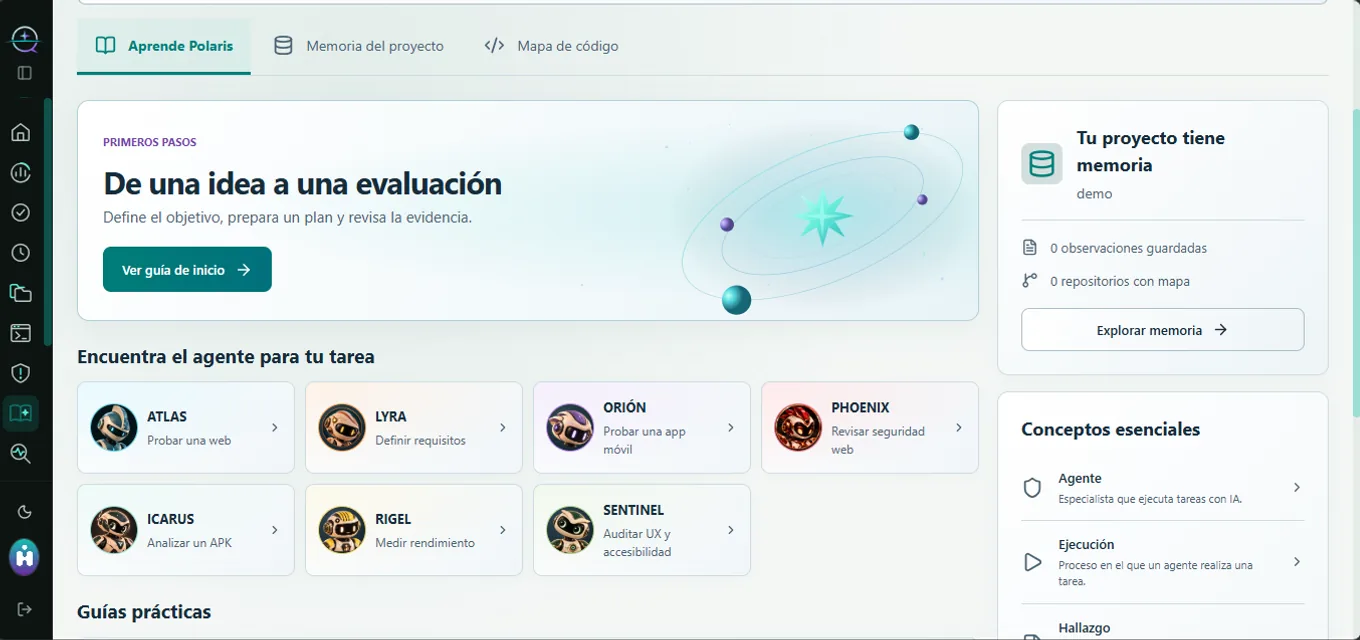This screenshot has height=640, width=1360.
Task: Click the document icon beside observaciones guardadas
Action: coord(1030,247)
